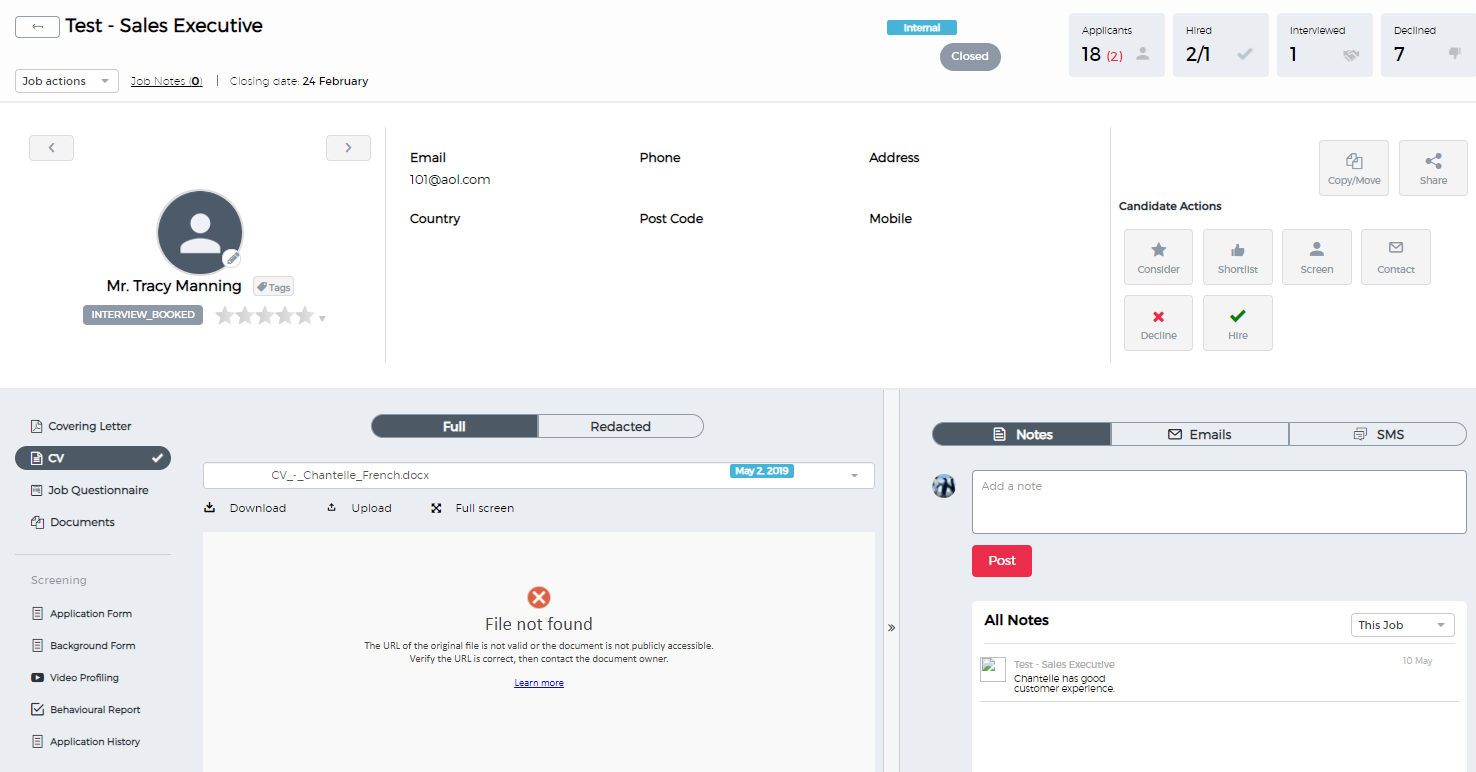Switch to the Notes tab

[1022, 434]
